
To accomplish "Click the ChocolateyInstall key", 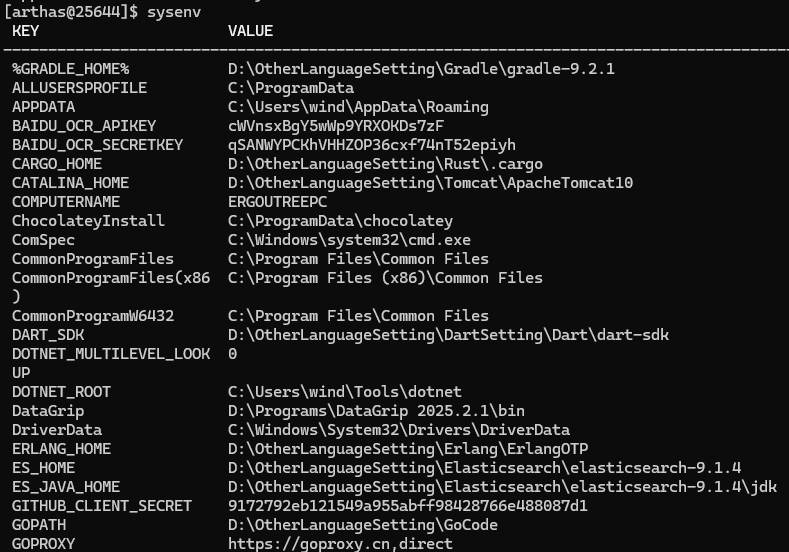I will 88,221.
